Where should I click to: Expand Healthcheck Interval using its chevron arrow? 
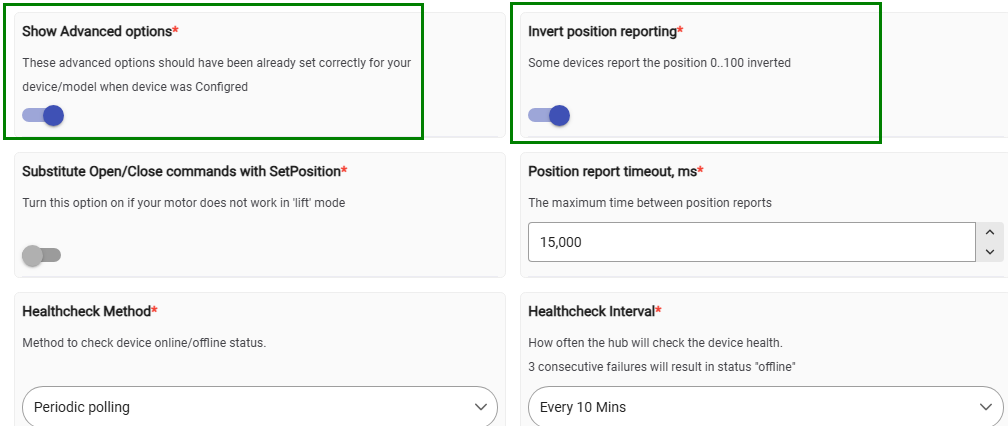coord(986,407)
